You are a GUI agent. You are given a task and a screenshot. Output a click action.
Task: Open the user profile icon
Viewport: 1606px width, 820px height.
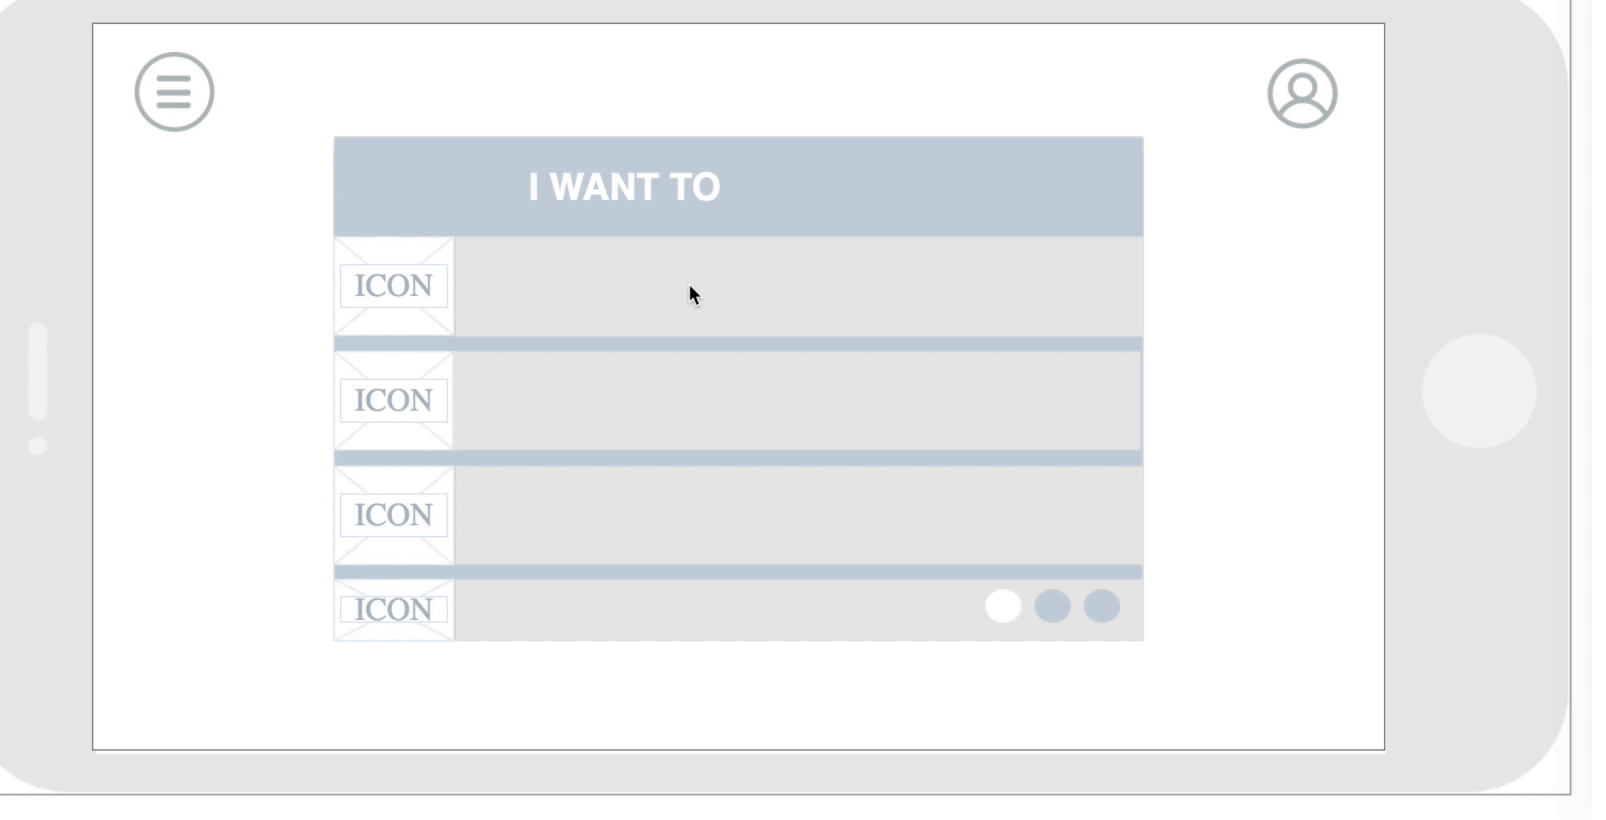pos(1302,94)
